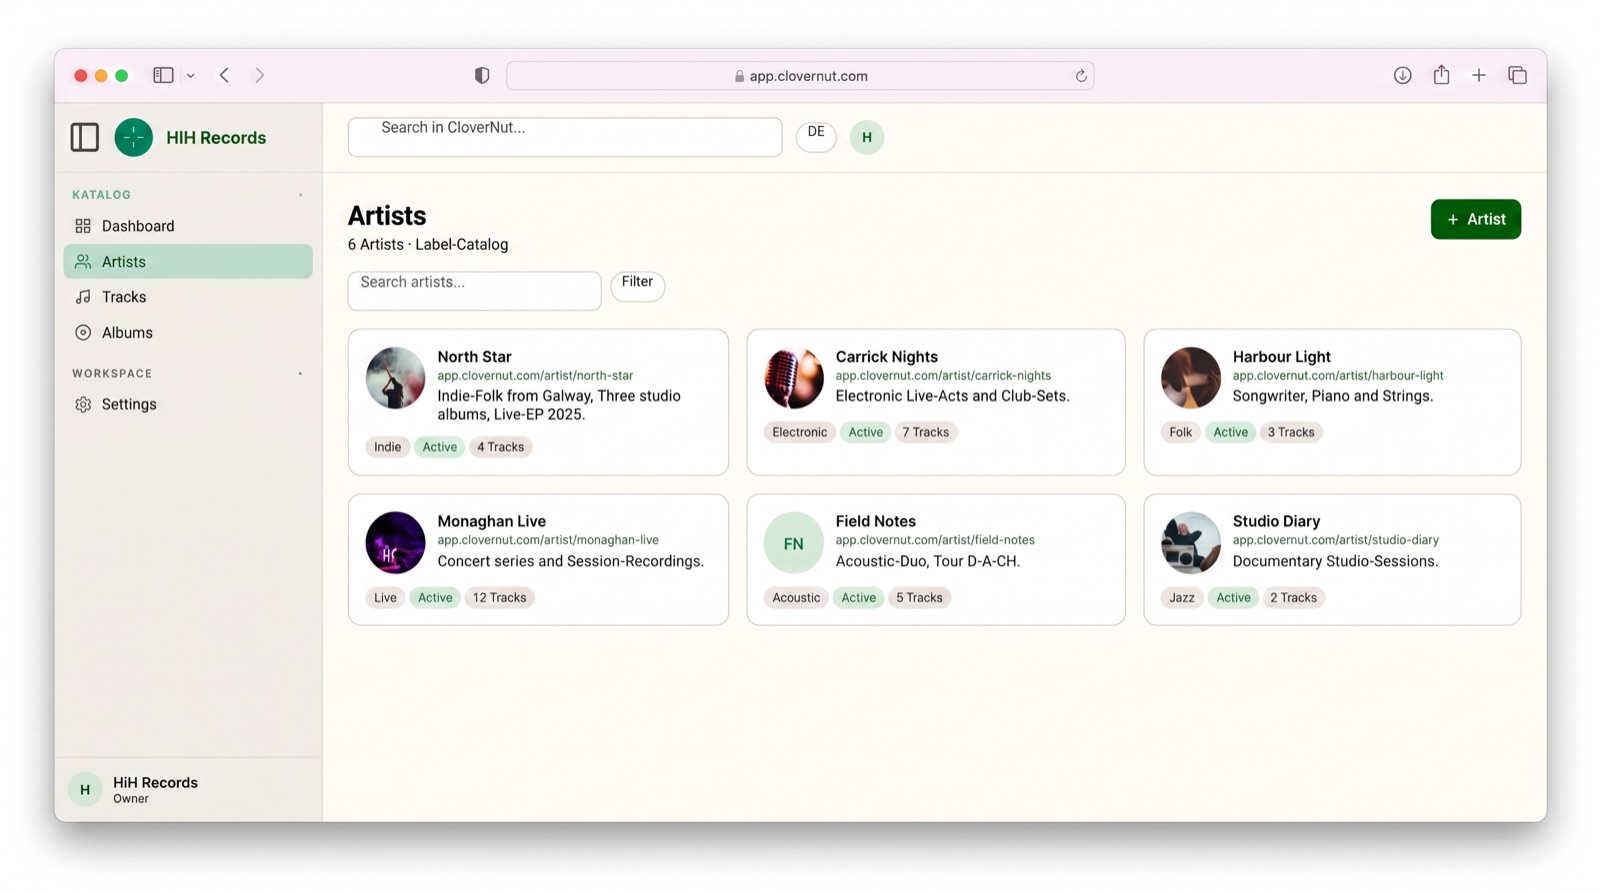Open Monaghan Live artist avatar

tap(395, 543)
